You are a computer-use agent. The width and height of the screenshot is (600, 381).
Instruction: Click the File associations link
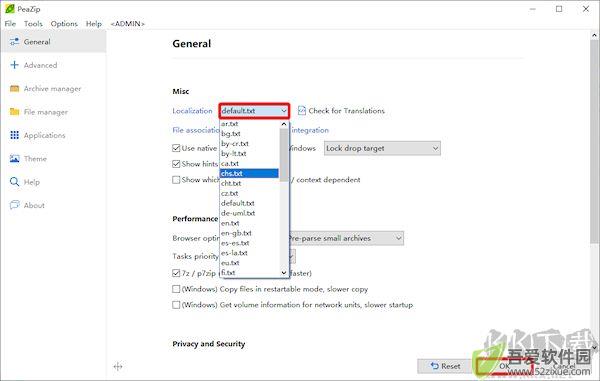[x=196, y=130]
